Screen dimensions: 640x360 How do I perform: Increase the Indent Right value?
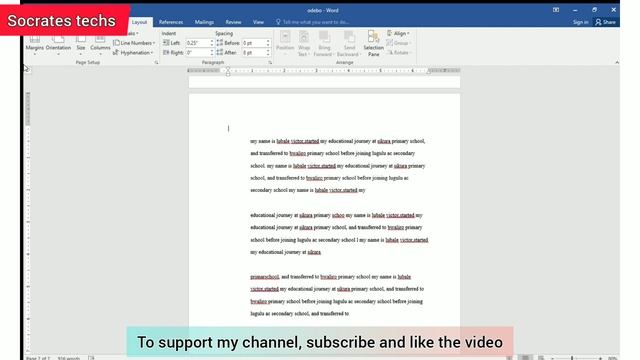point(212,51)
